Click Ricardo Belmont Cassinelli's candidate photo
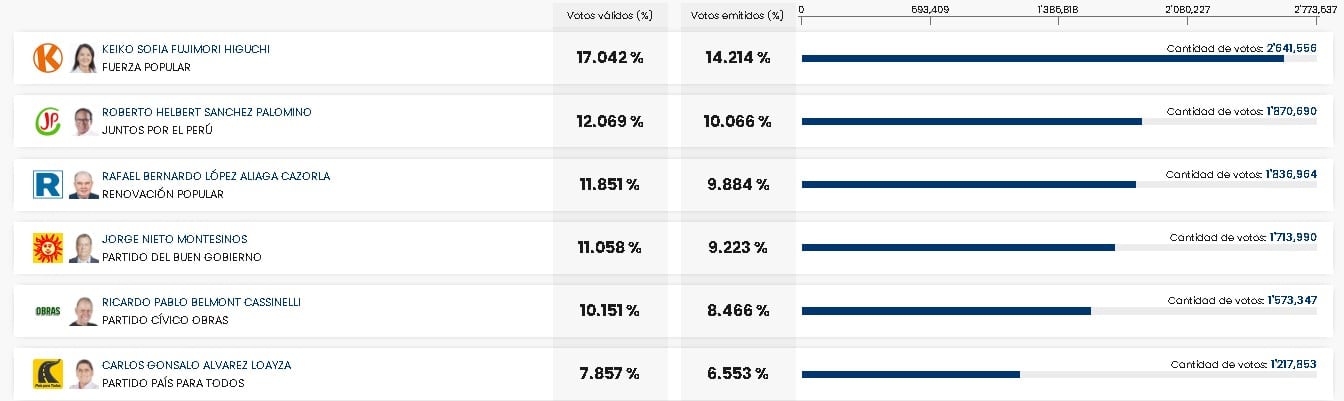Image resolution: width=1344 pixels, height=401 pixels. coord(83,311)
